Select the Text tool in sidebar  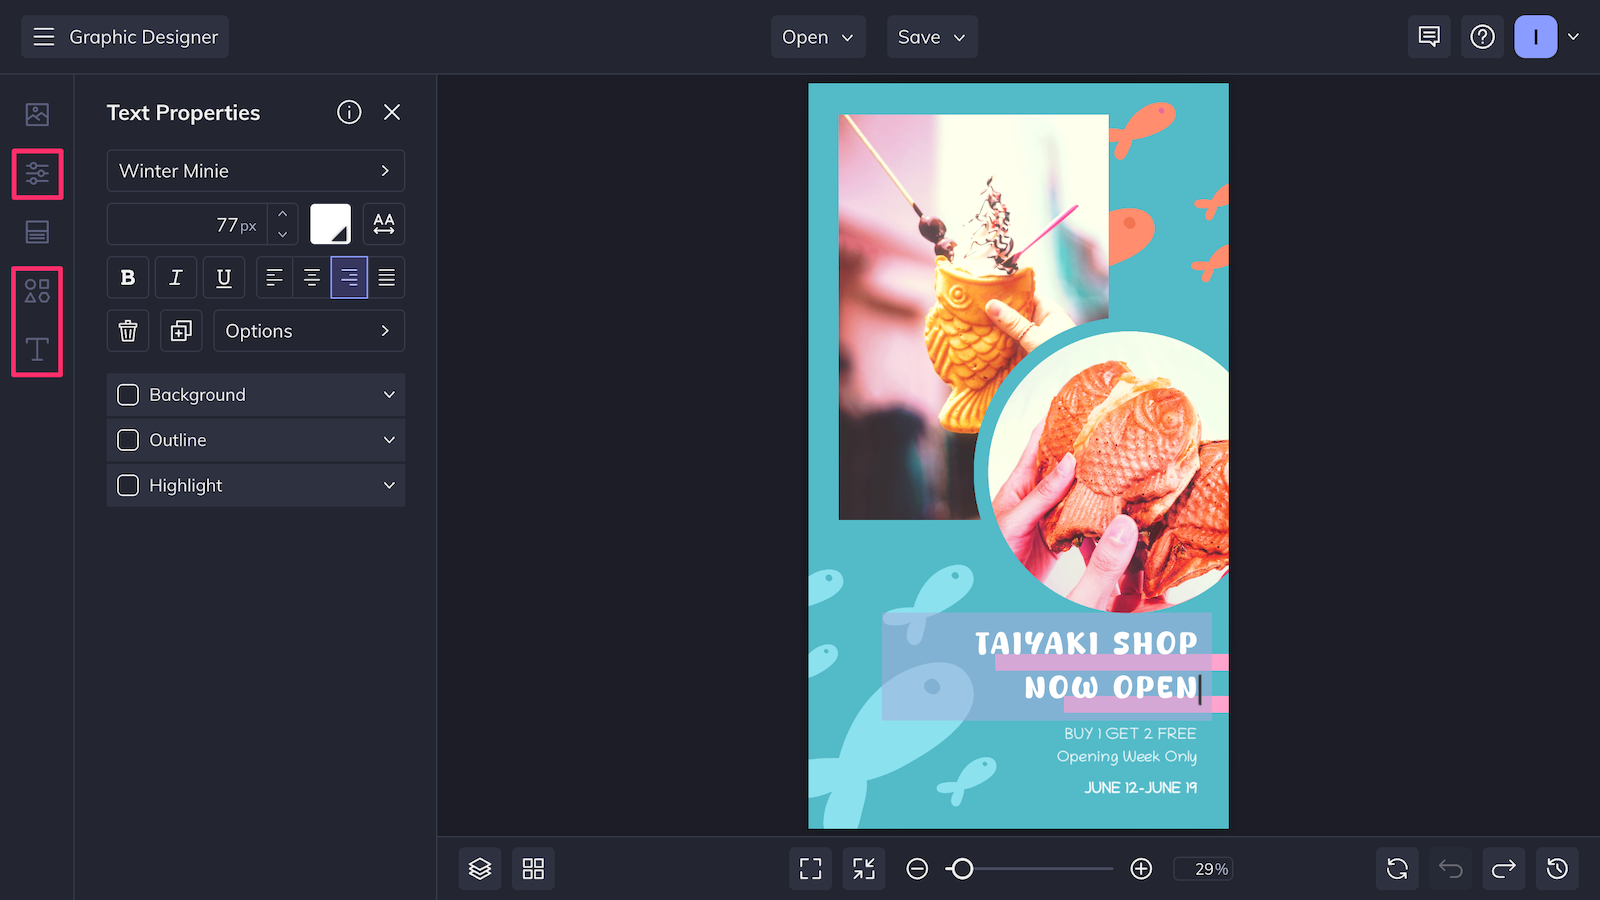(x=37, y=349)
